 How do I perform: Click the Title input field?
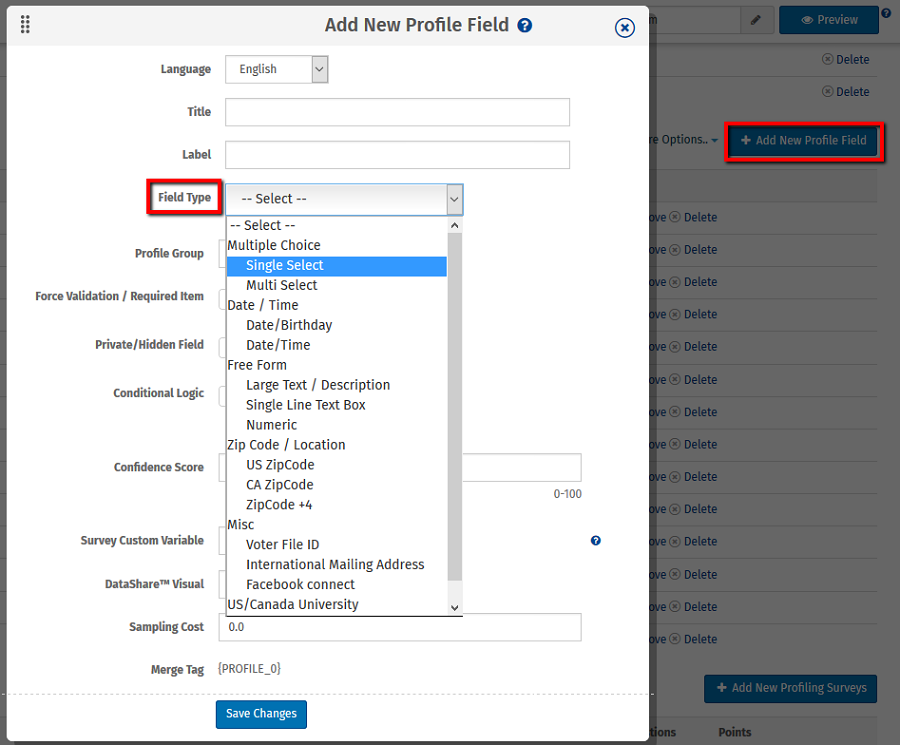pos(397,112)
